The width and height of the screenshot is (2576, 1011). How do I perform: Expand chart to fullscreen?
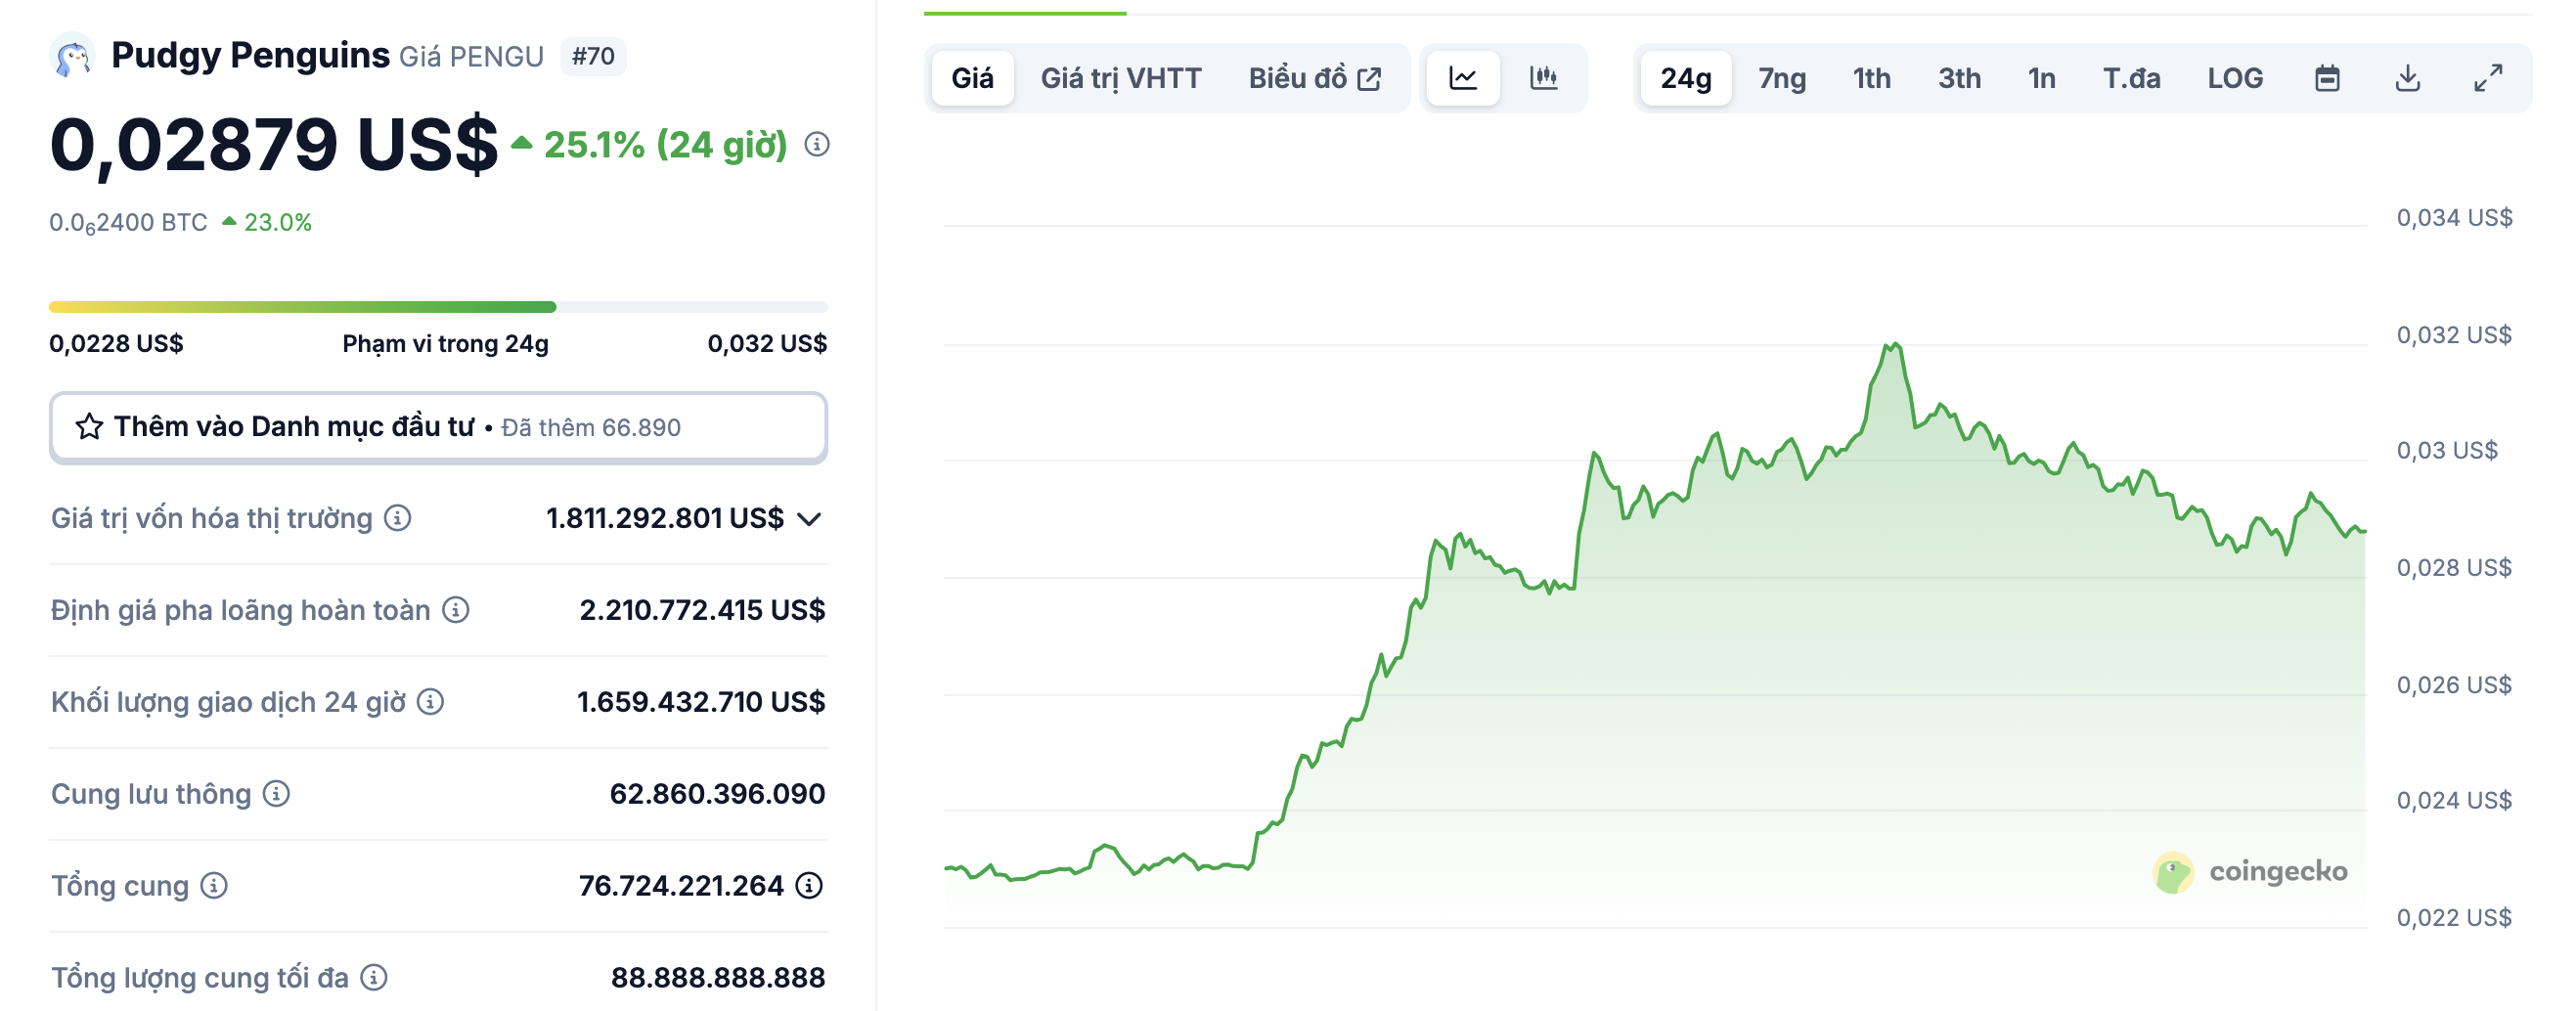coord(2487,78)
